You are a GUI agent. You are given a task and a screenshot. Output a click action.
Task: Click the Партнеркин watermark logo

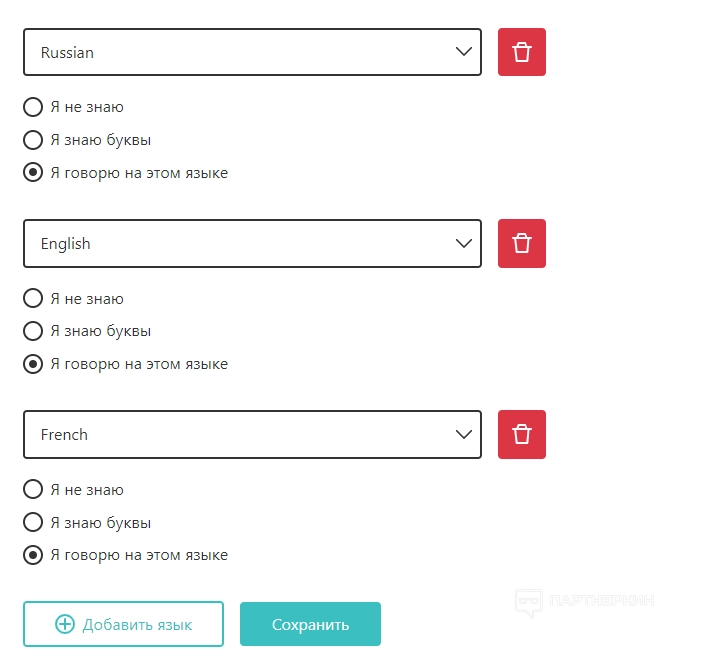[x=584, y=601]
